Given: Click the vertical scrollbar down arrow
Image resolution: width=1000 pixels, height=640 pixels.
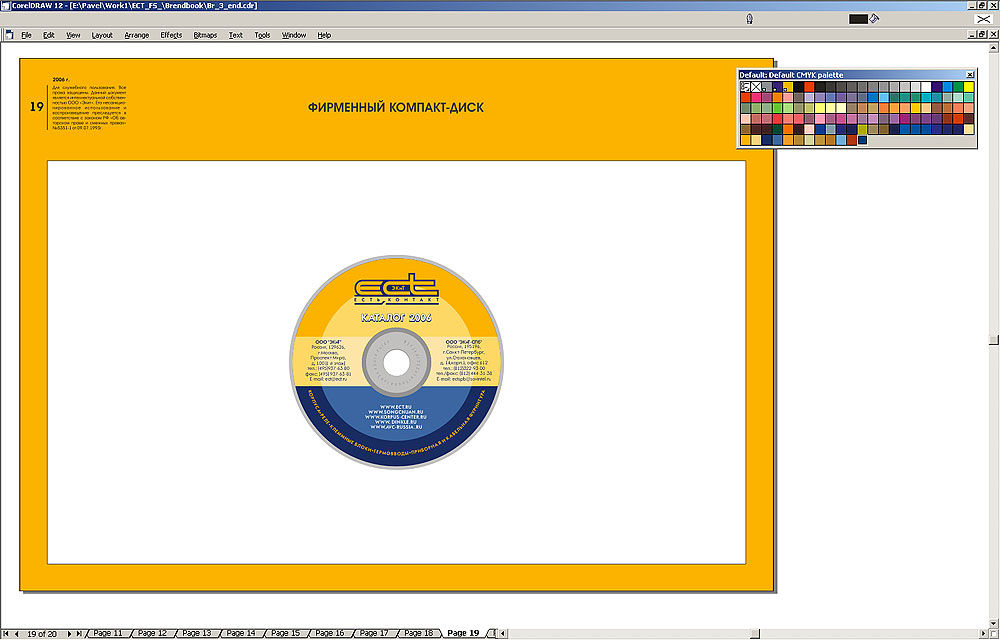Looking at the screenshot, I should tap(994, 623).
